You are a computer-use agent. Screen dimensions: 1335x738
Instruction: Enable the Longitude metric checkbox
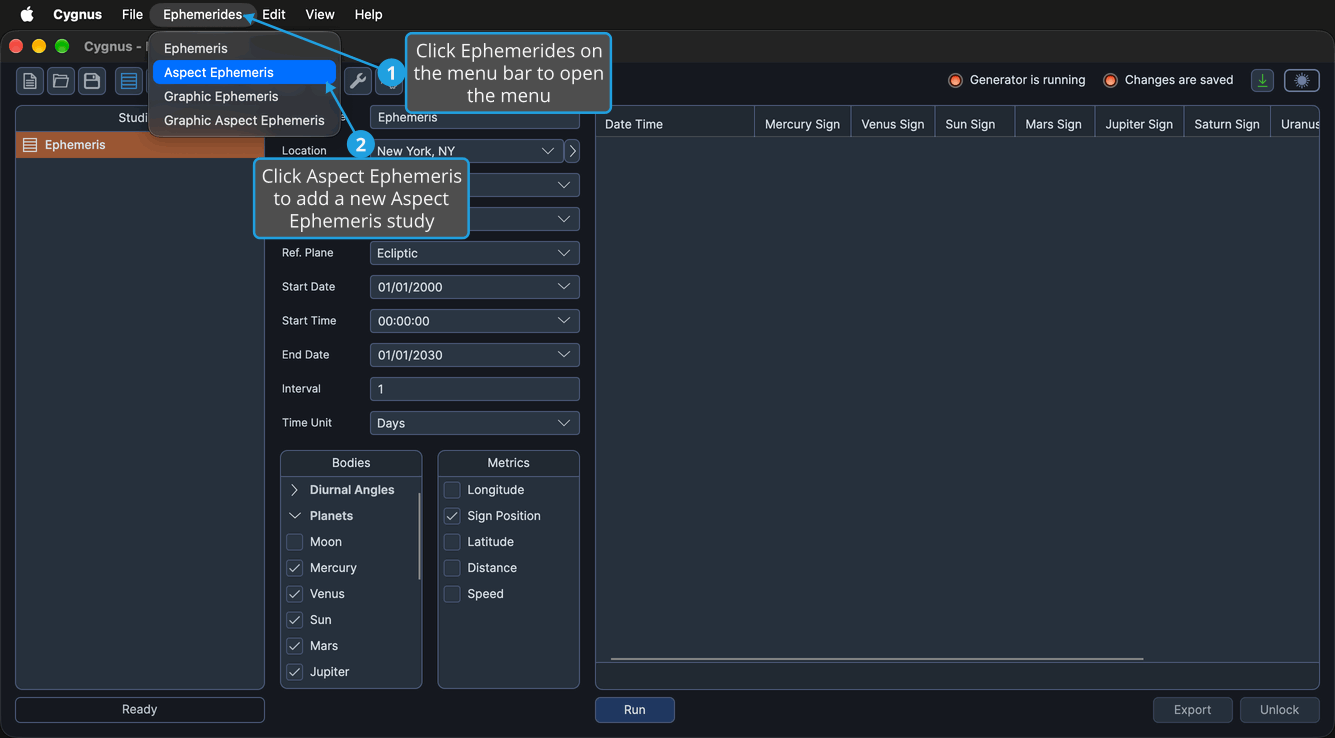[452, 490]
